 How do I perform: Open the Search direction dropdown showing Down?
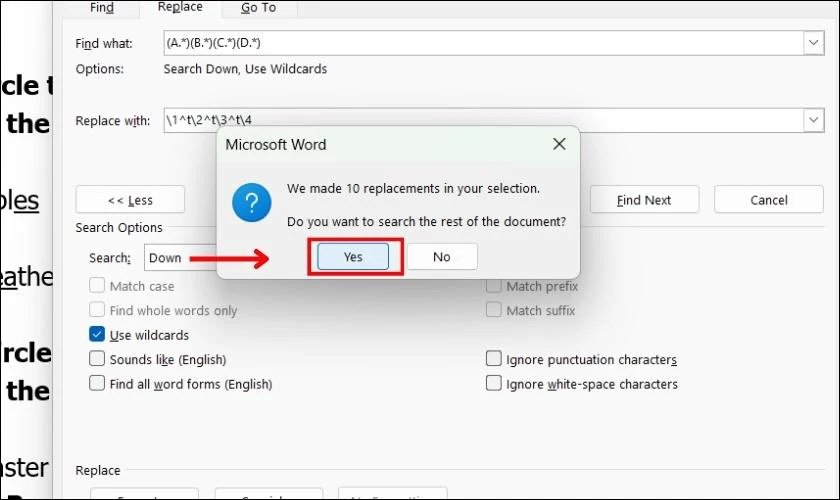pos(181,258)
